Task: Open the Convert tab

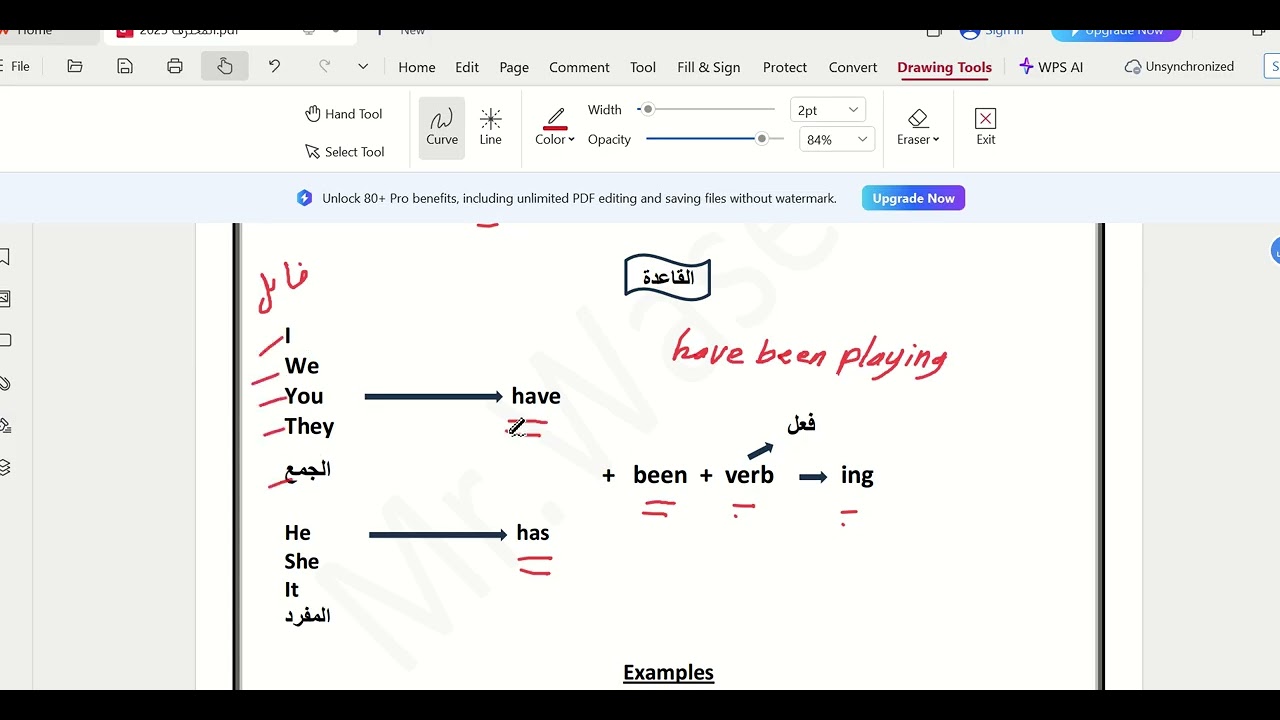Action: (x=853, y=67)
